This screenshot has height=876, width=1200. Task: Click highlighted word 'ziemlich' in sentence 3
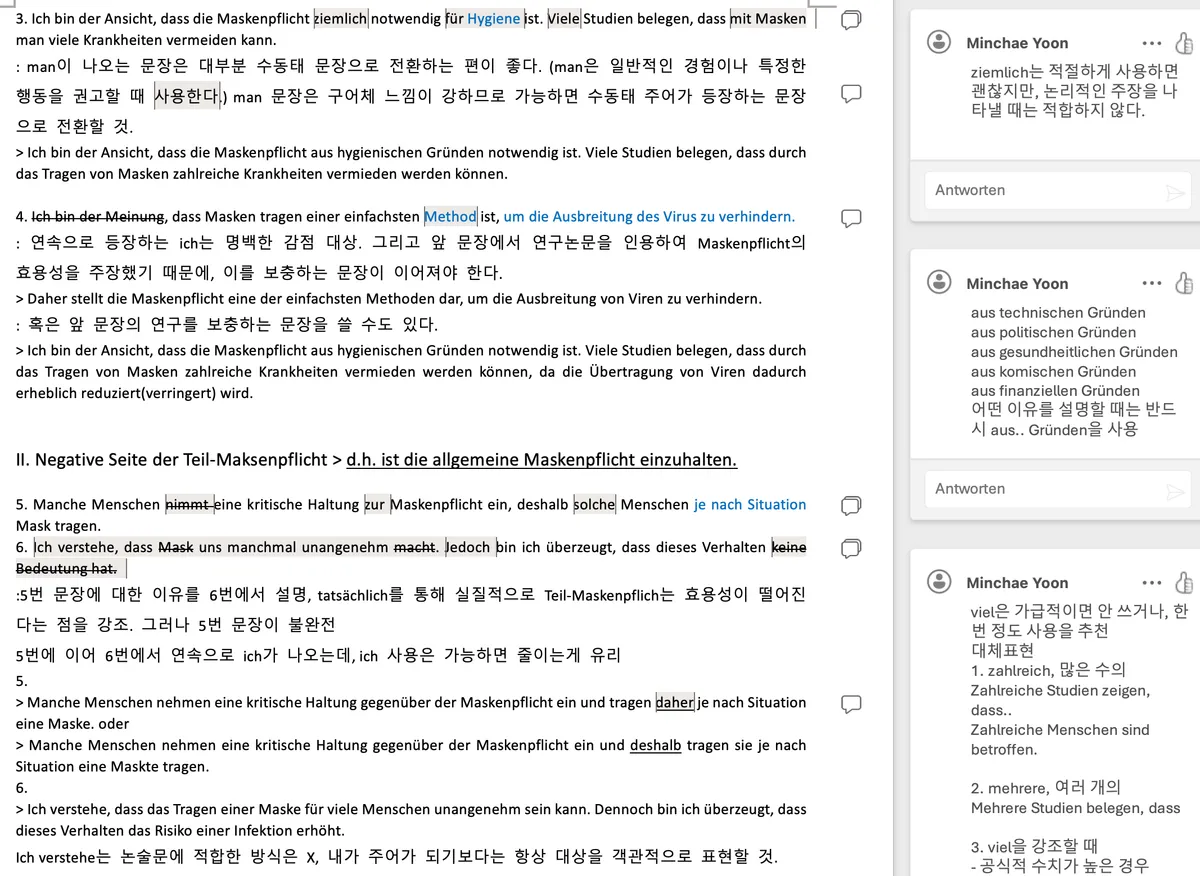(341, 18)
